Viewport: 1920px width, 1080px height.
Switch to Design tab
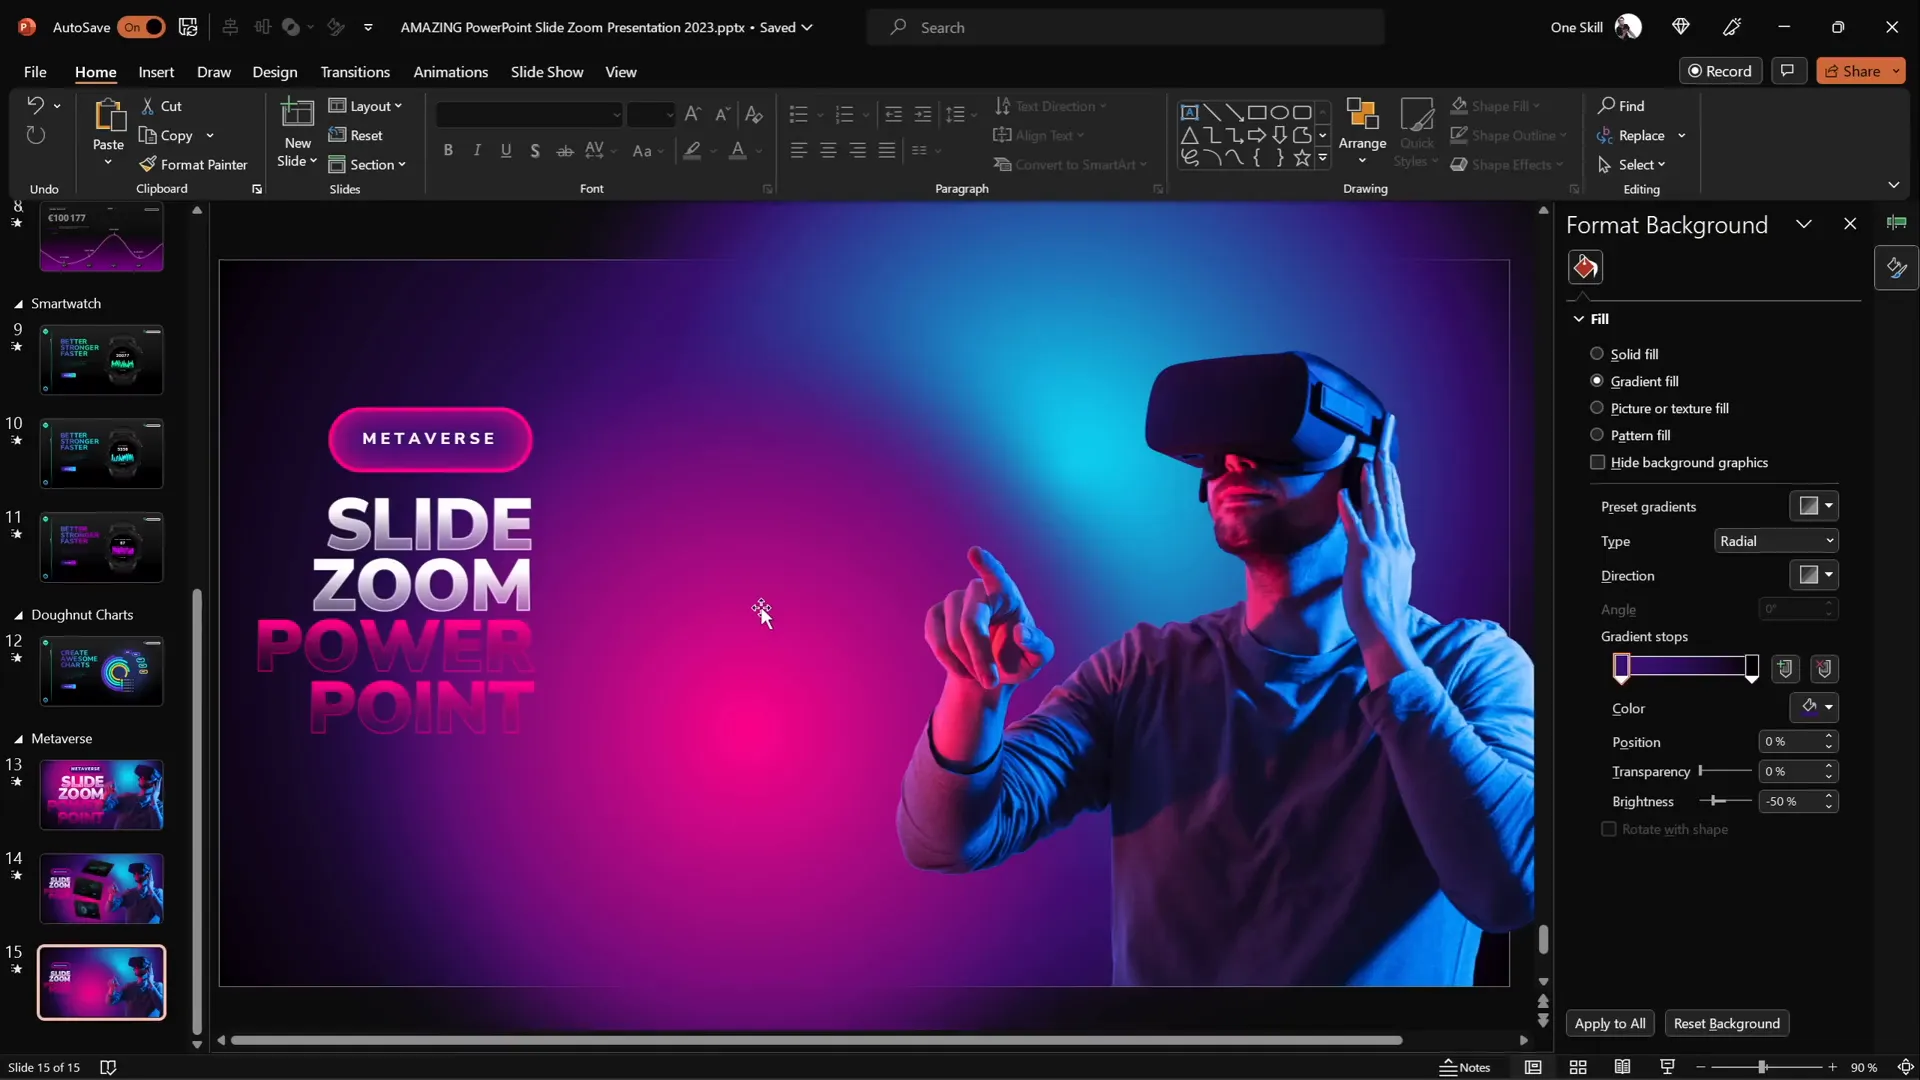274,72
